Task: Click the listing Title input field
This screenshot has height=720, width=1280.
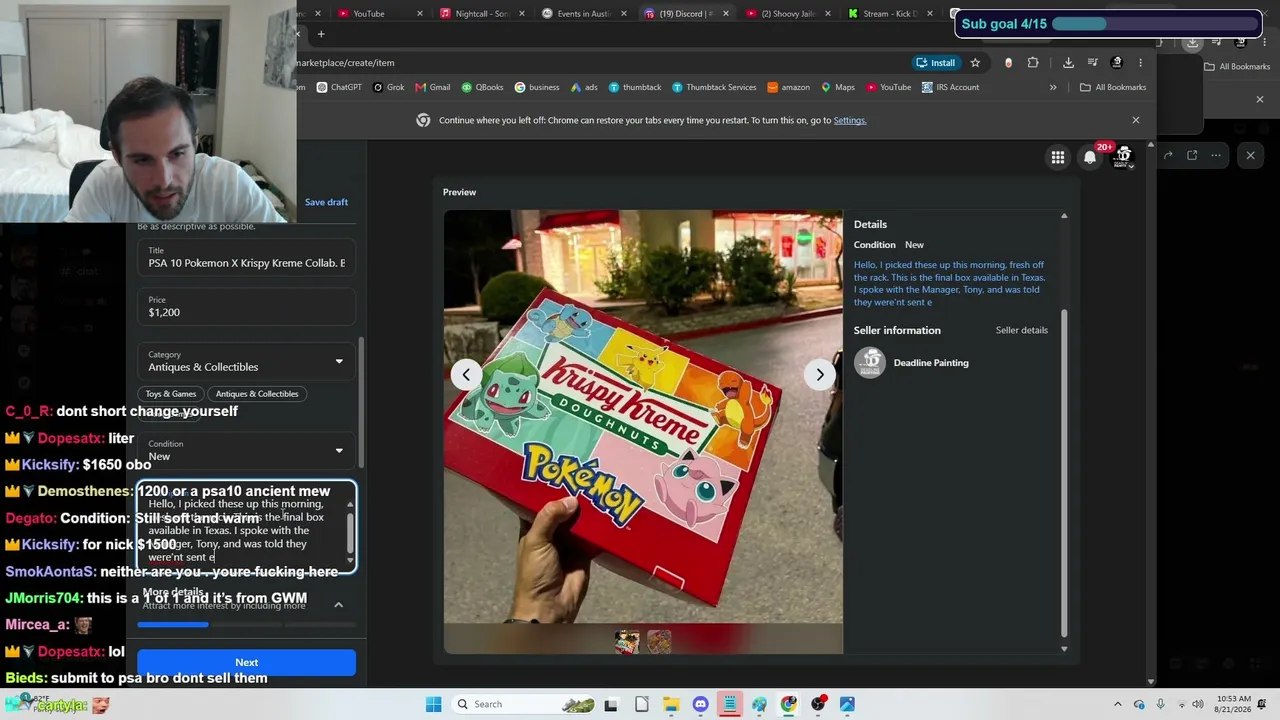Action: 246,258
